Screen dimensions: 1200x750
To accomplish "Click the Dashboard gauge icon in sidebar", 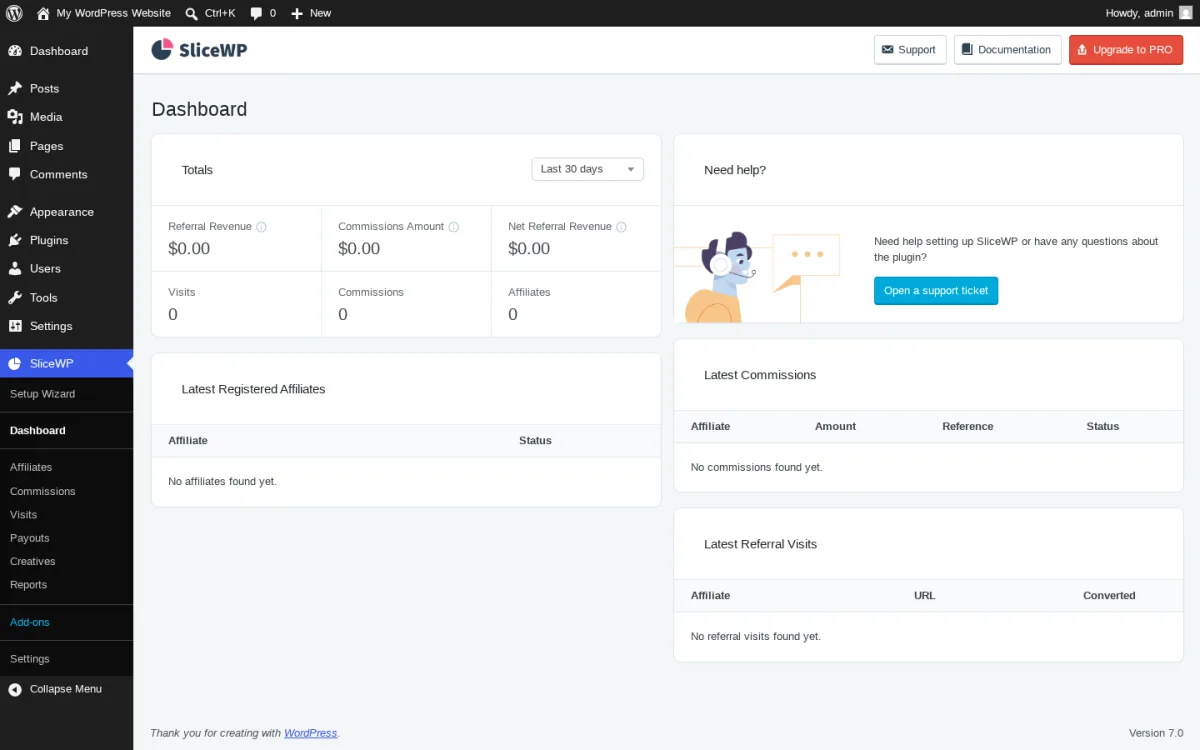I will 15,51.
